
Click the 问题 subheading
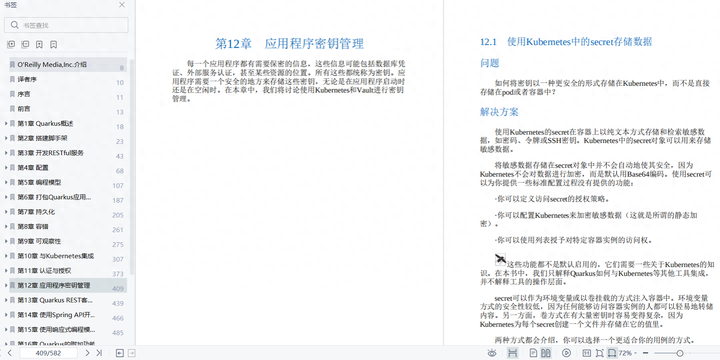click(x=489, y=63)
